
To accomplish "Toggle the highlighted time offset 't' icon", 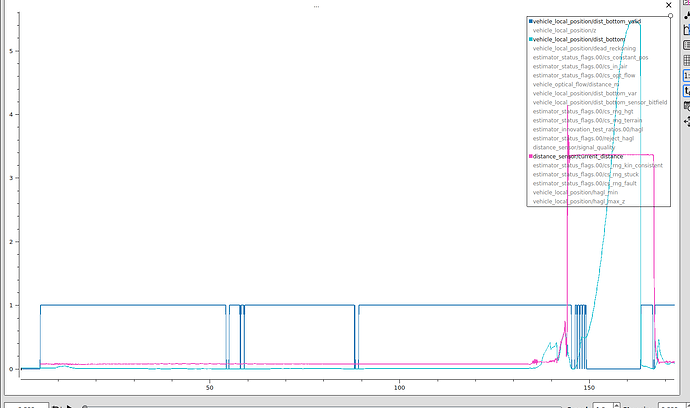I will click(x=685, y=90).
